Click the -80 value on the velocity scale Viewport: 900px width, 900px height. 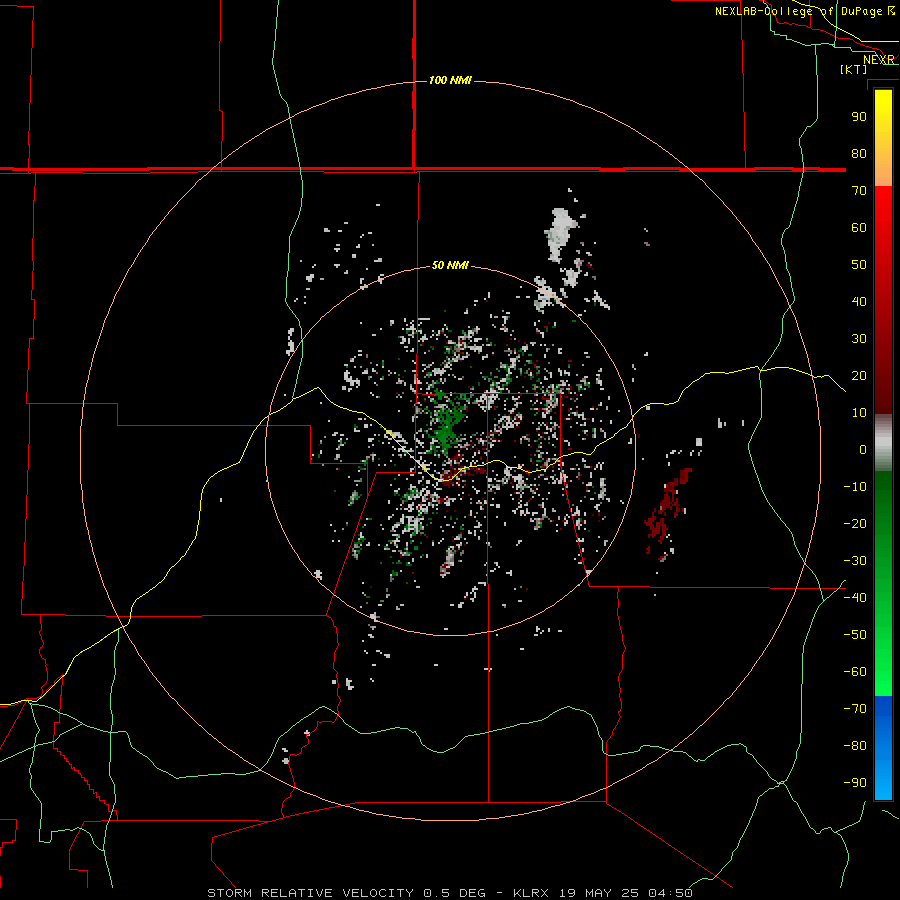(855, 746)
